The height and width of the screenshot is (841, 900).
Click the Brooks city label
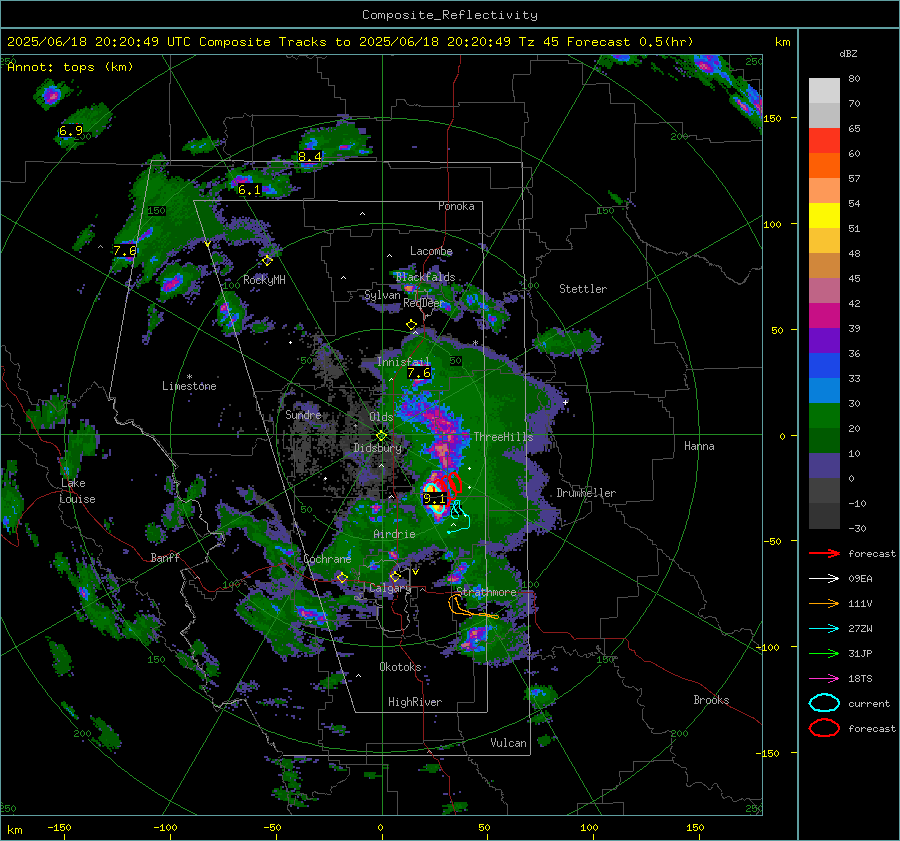click(711, 700)
